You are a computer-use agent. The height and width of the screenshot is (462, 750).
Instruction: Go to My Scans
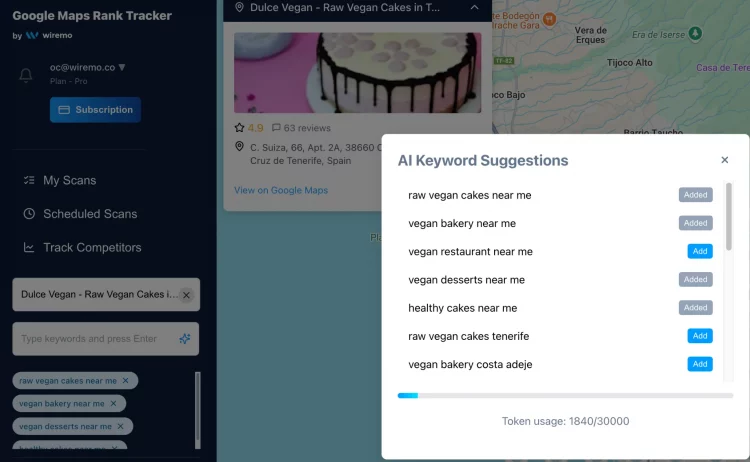[69, 180]
